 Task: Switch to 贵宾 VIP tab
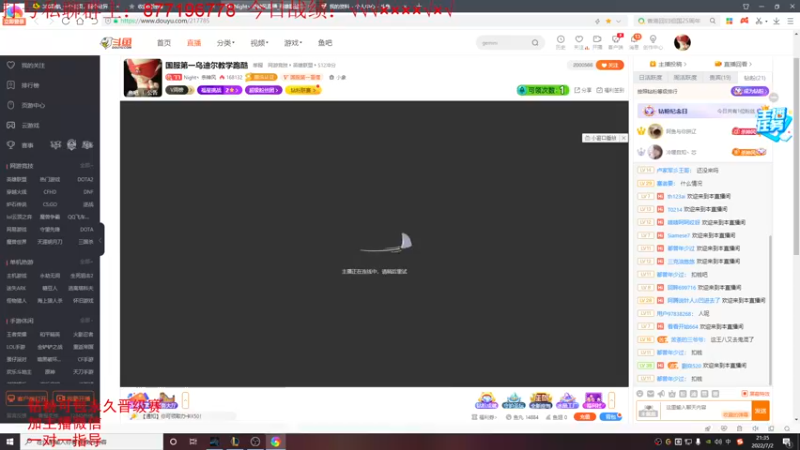click(x=720, y=78)
